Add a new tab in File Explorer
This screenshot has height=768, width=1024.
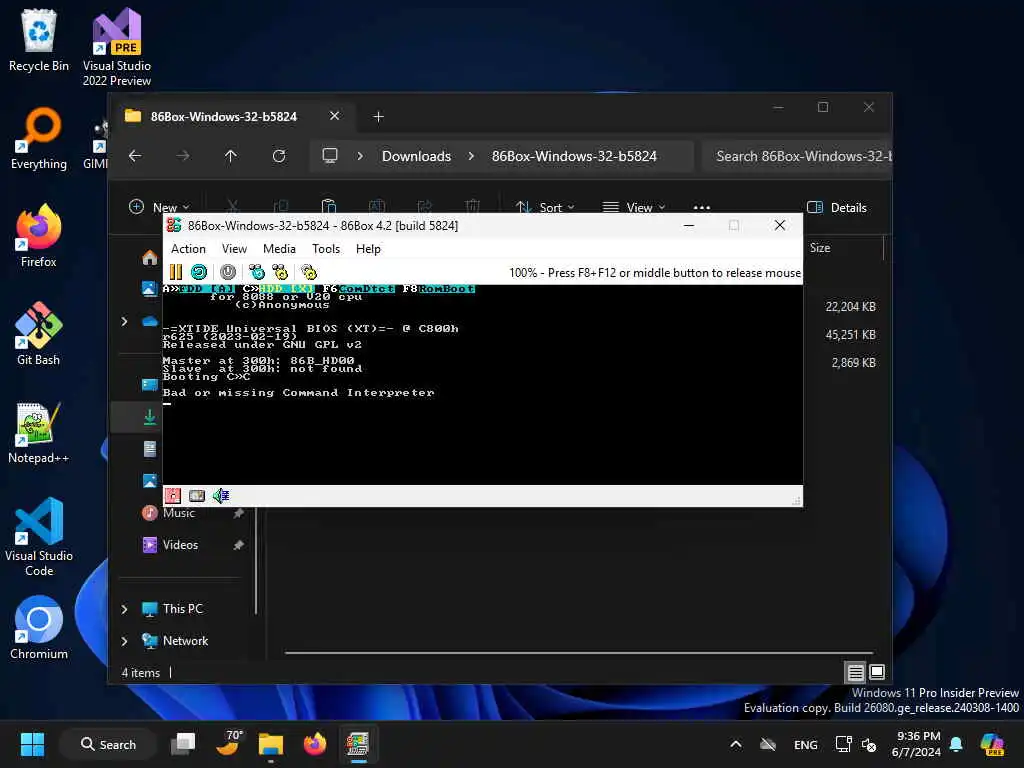[378, 116]
